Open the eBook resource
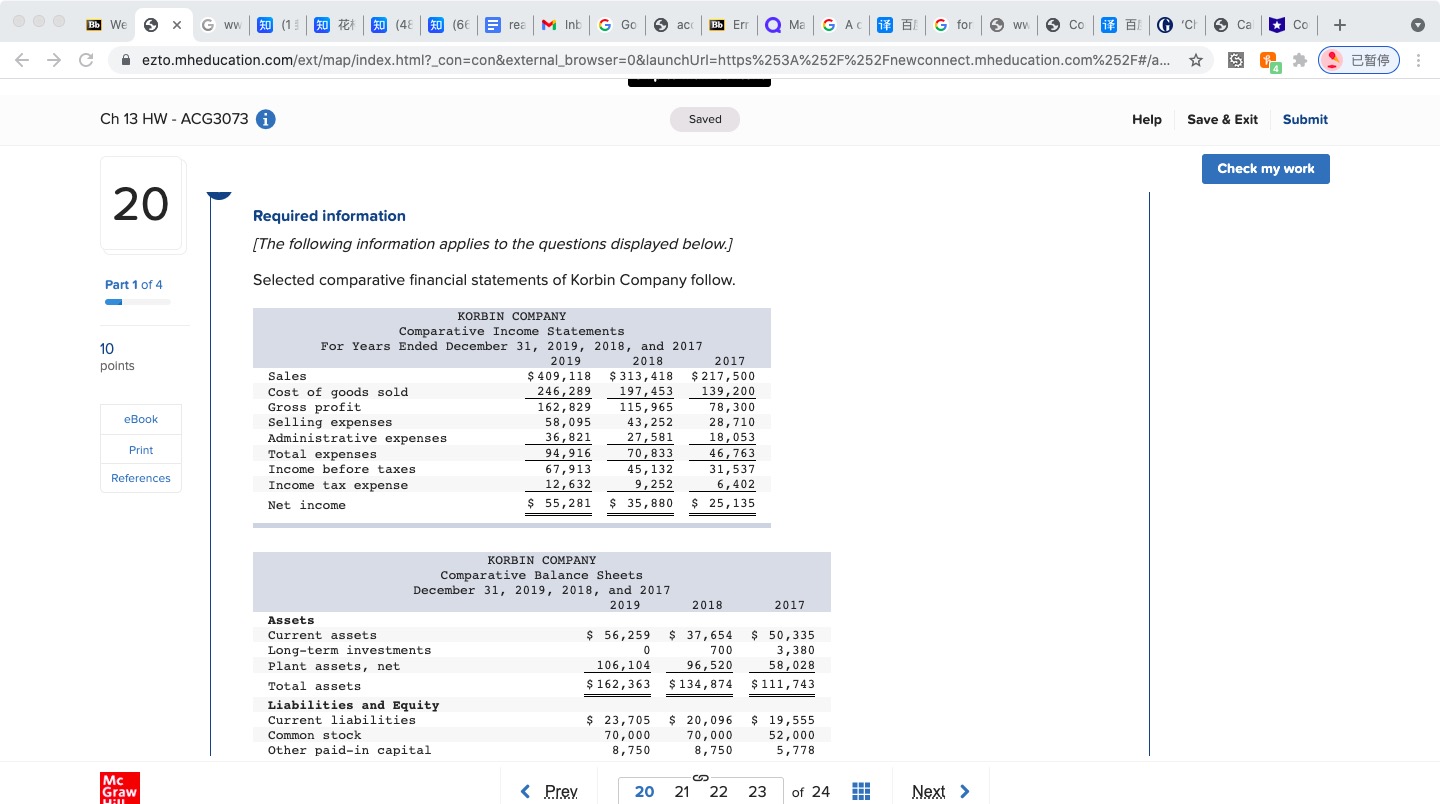 (141, 419)
